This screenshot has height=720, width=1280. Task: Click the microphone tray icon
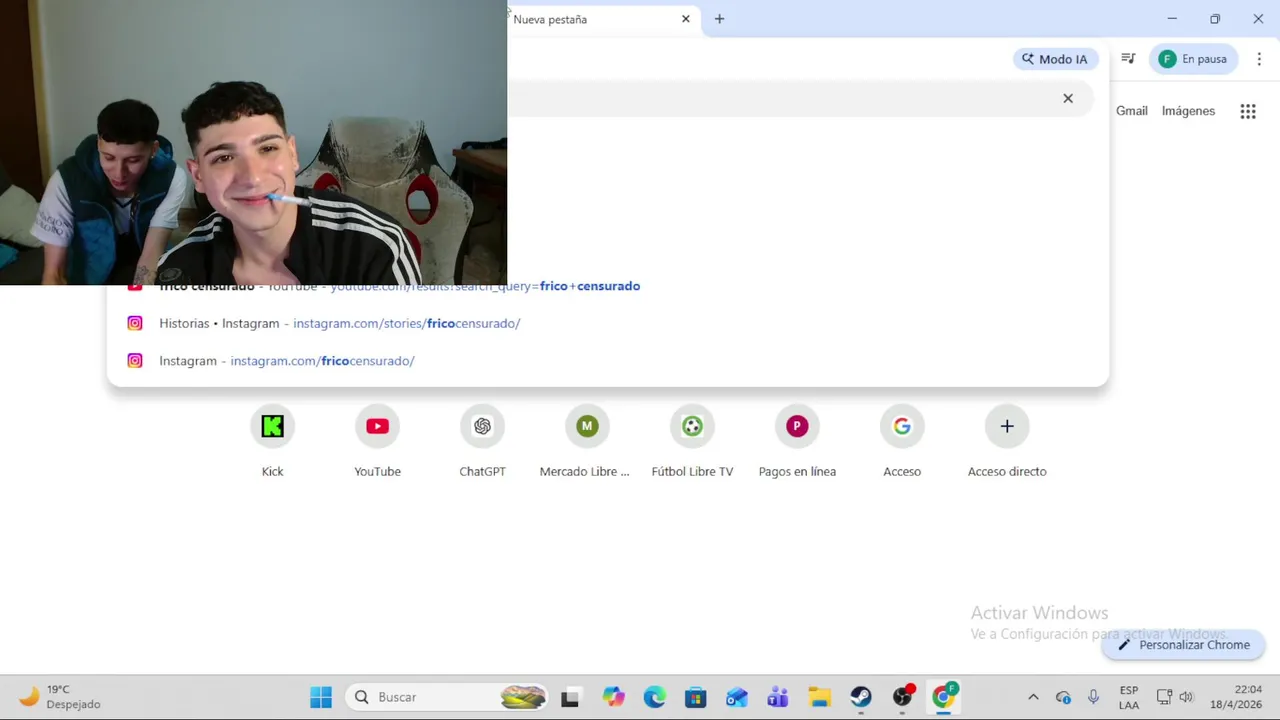click(1093, 697)
